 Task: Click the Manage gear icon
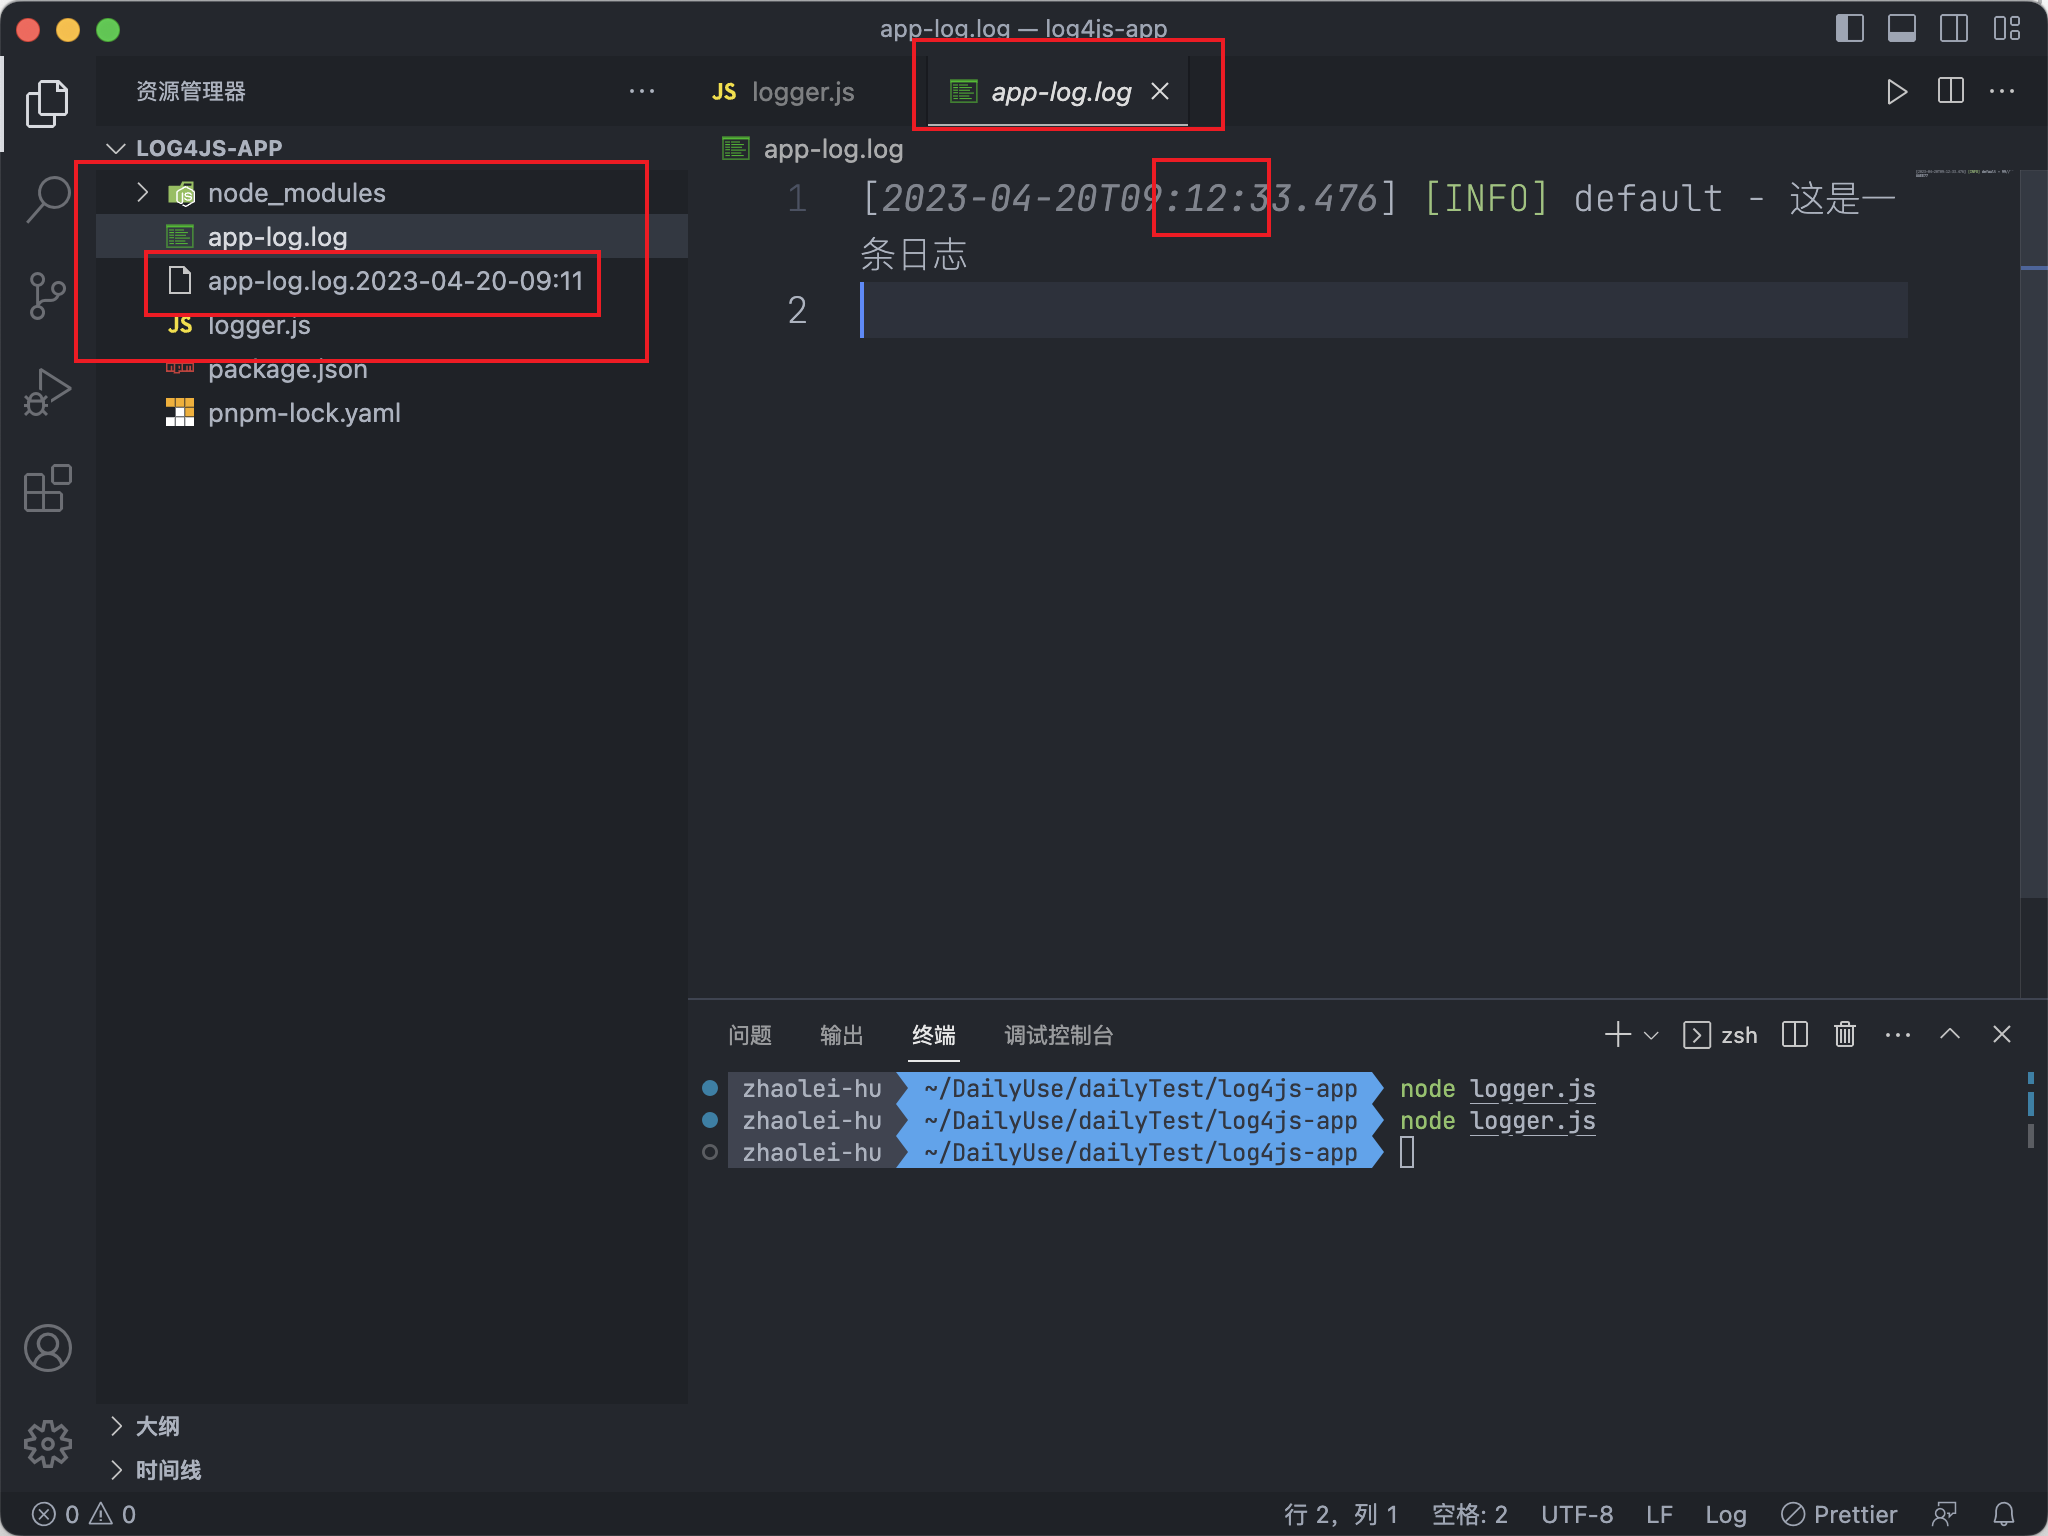tap(47, 1444)
